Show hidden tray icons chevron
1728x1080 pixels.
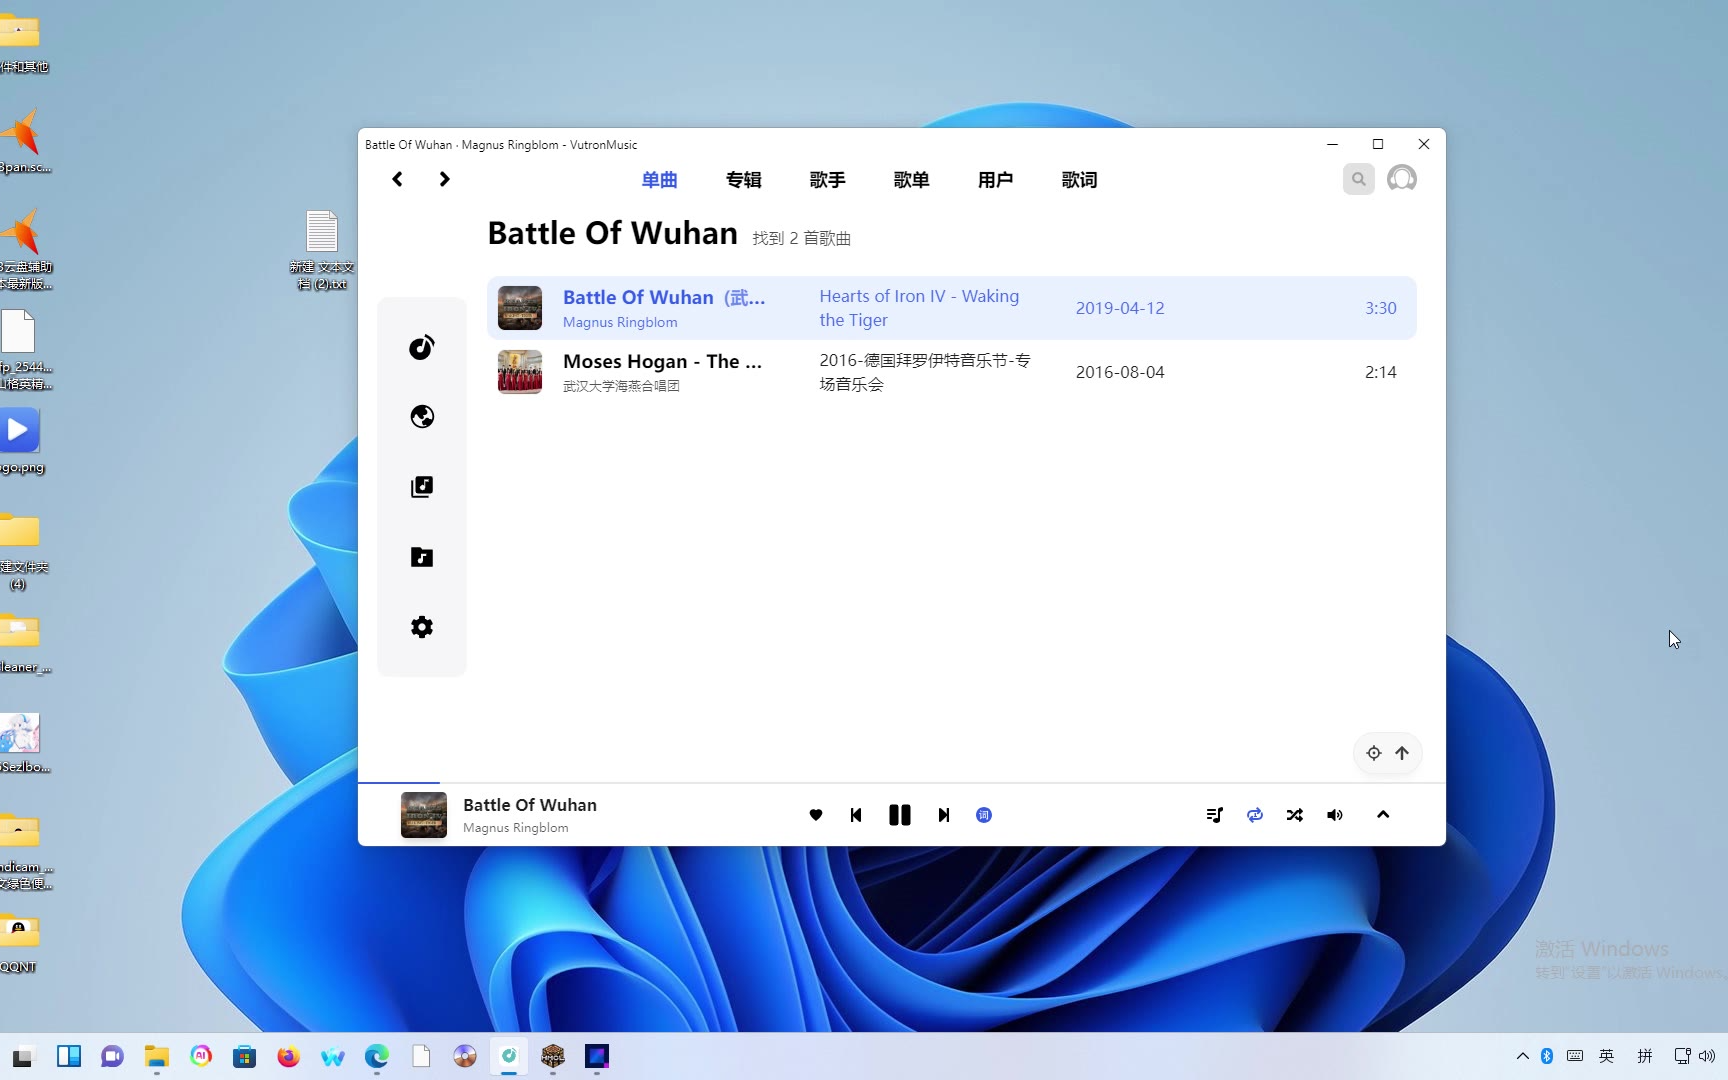(x=1522, y=1056)
